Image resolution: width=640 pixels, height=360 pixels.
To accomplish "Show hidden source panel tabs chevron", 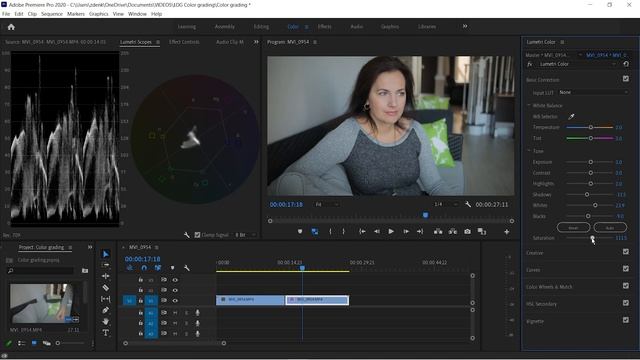I will [x=256, y=42].
